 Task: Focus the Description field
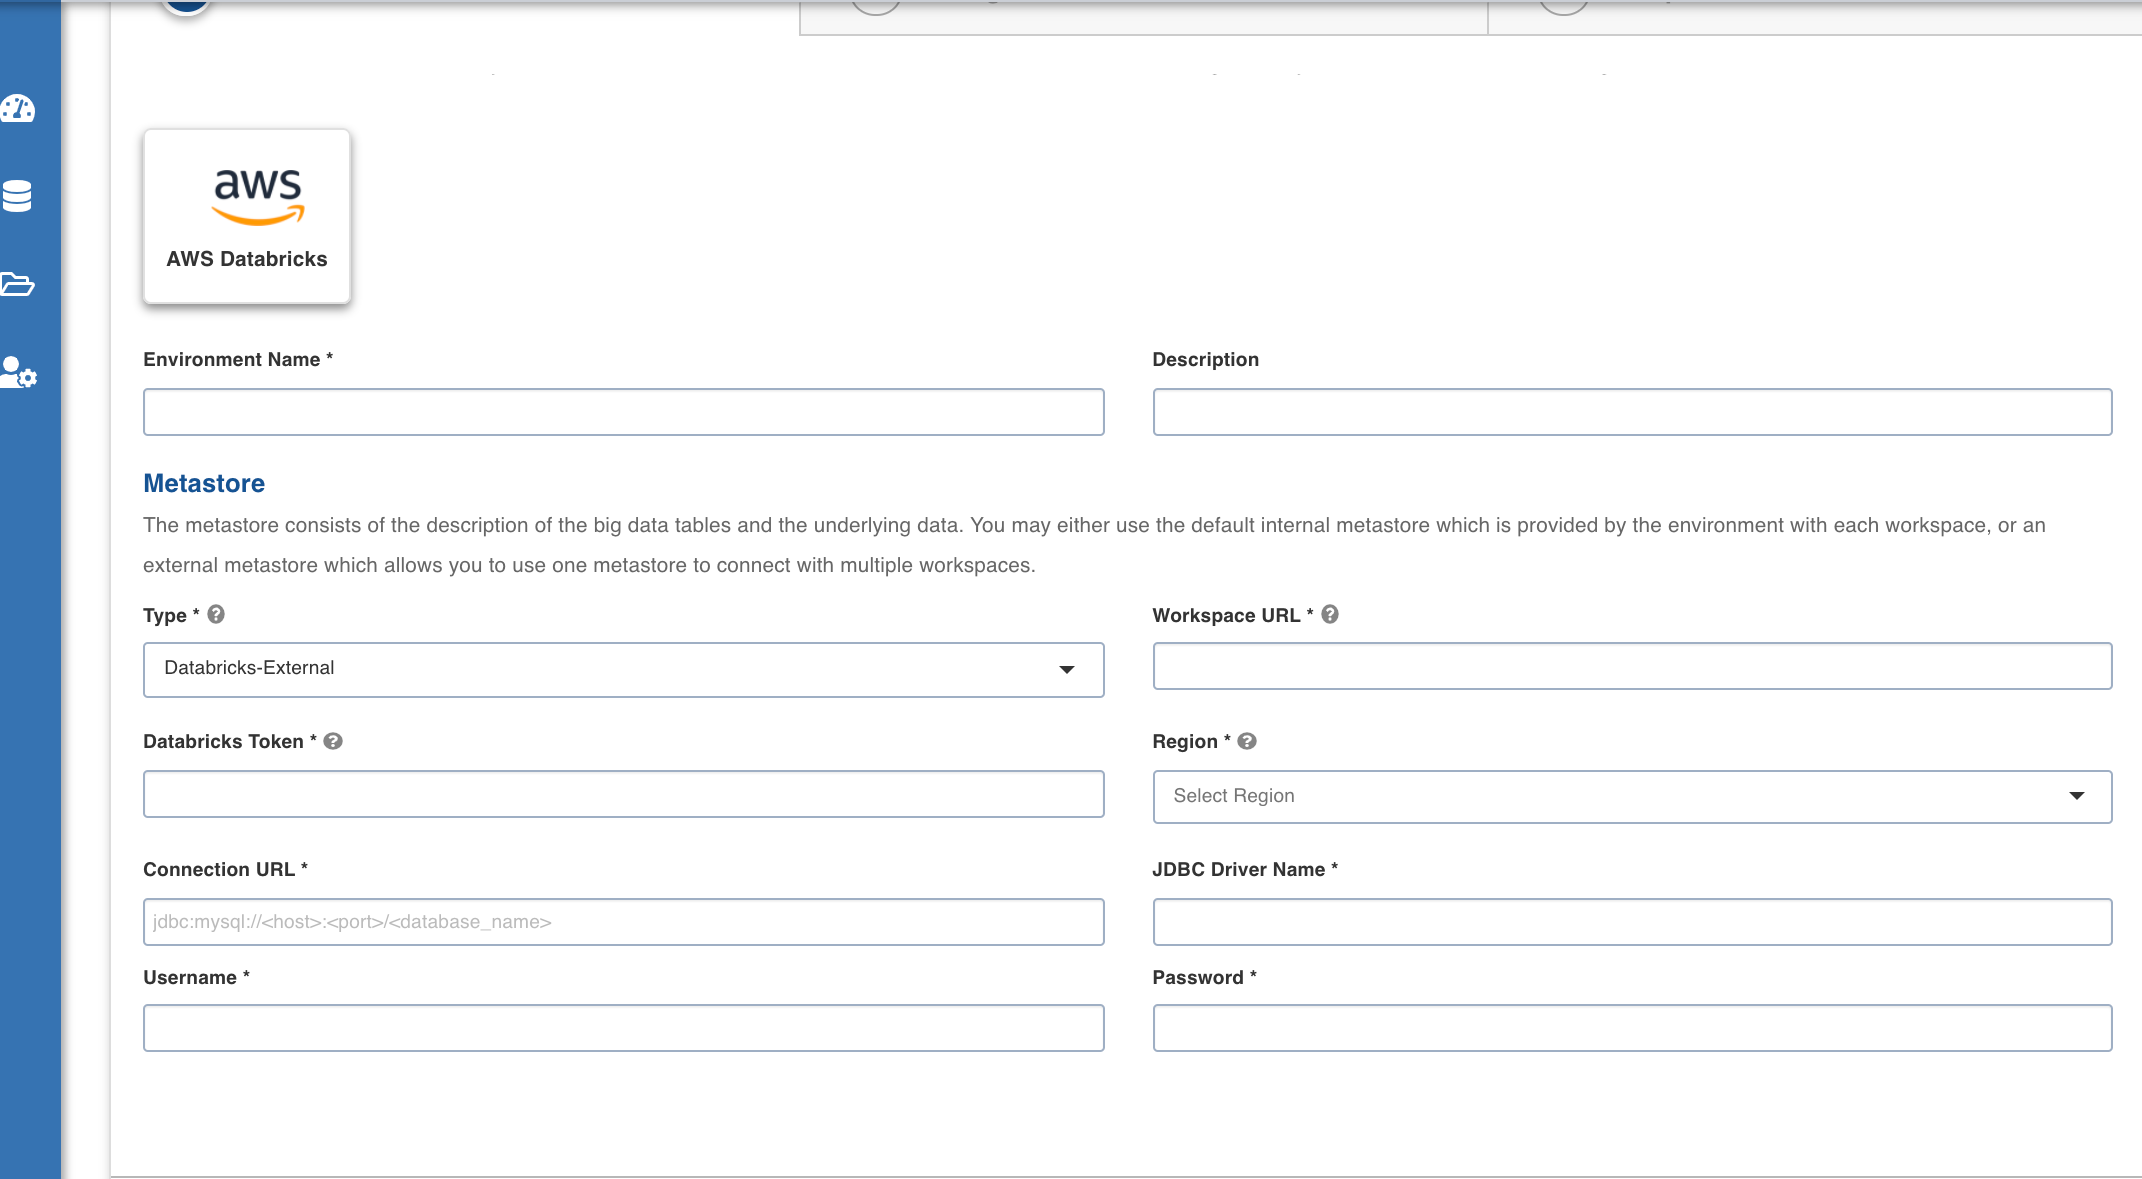coord(1632,412)
